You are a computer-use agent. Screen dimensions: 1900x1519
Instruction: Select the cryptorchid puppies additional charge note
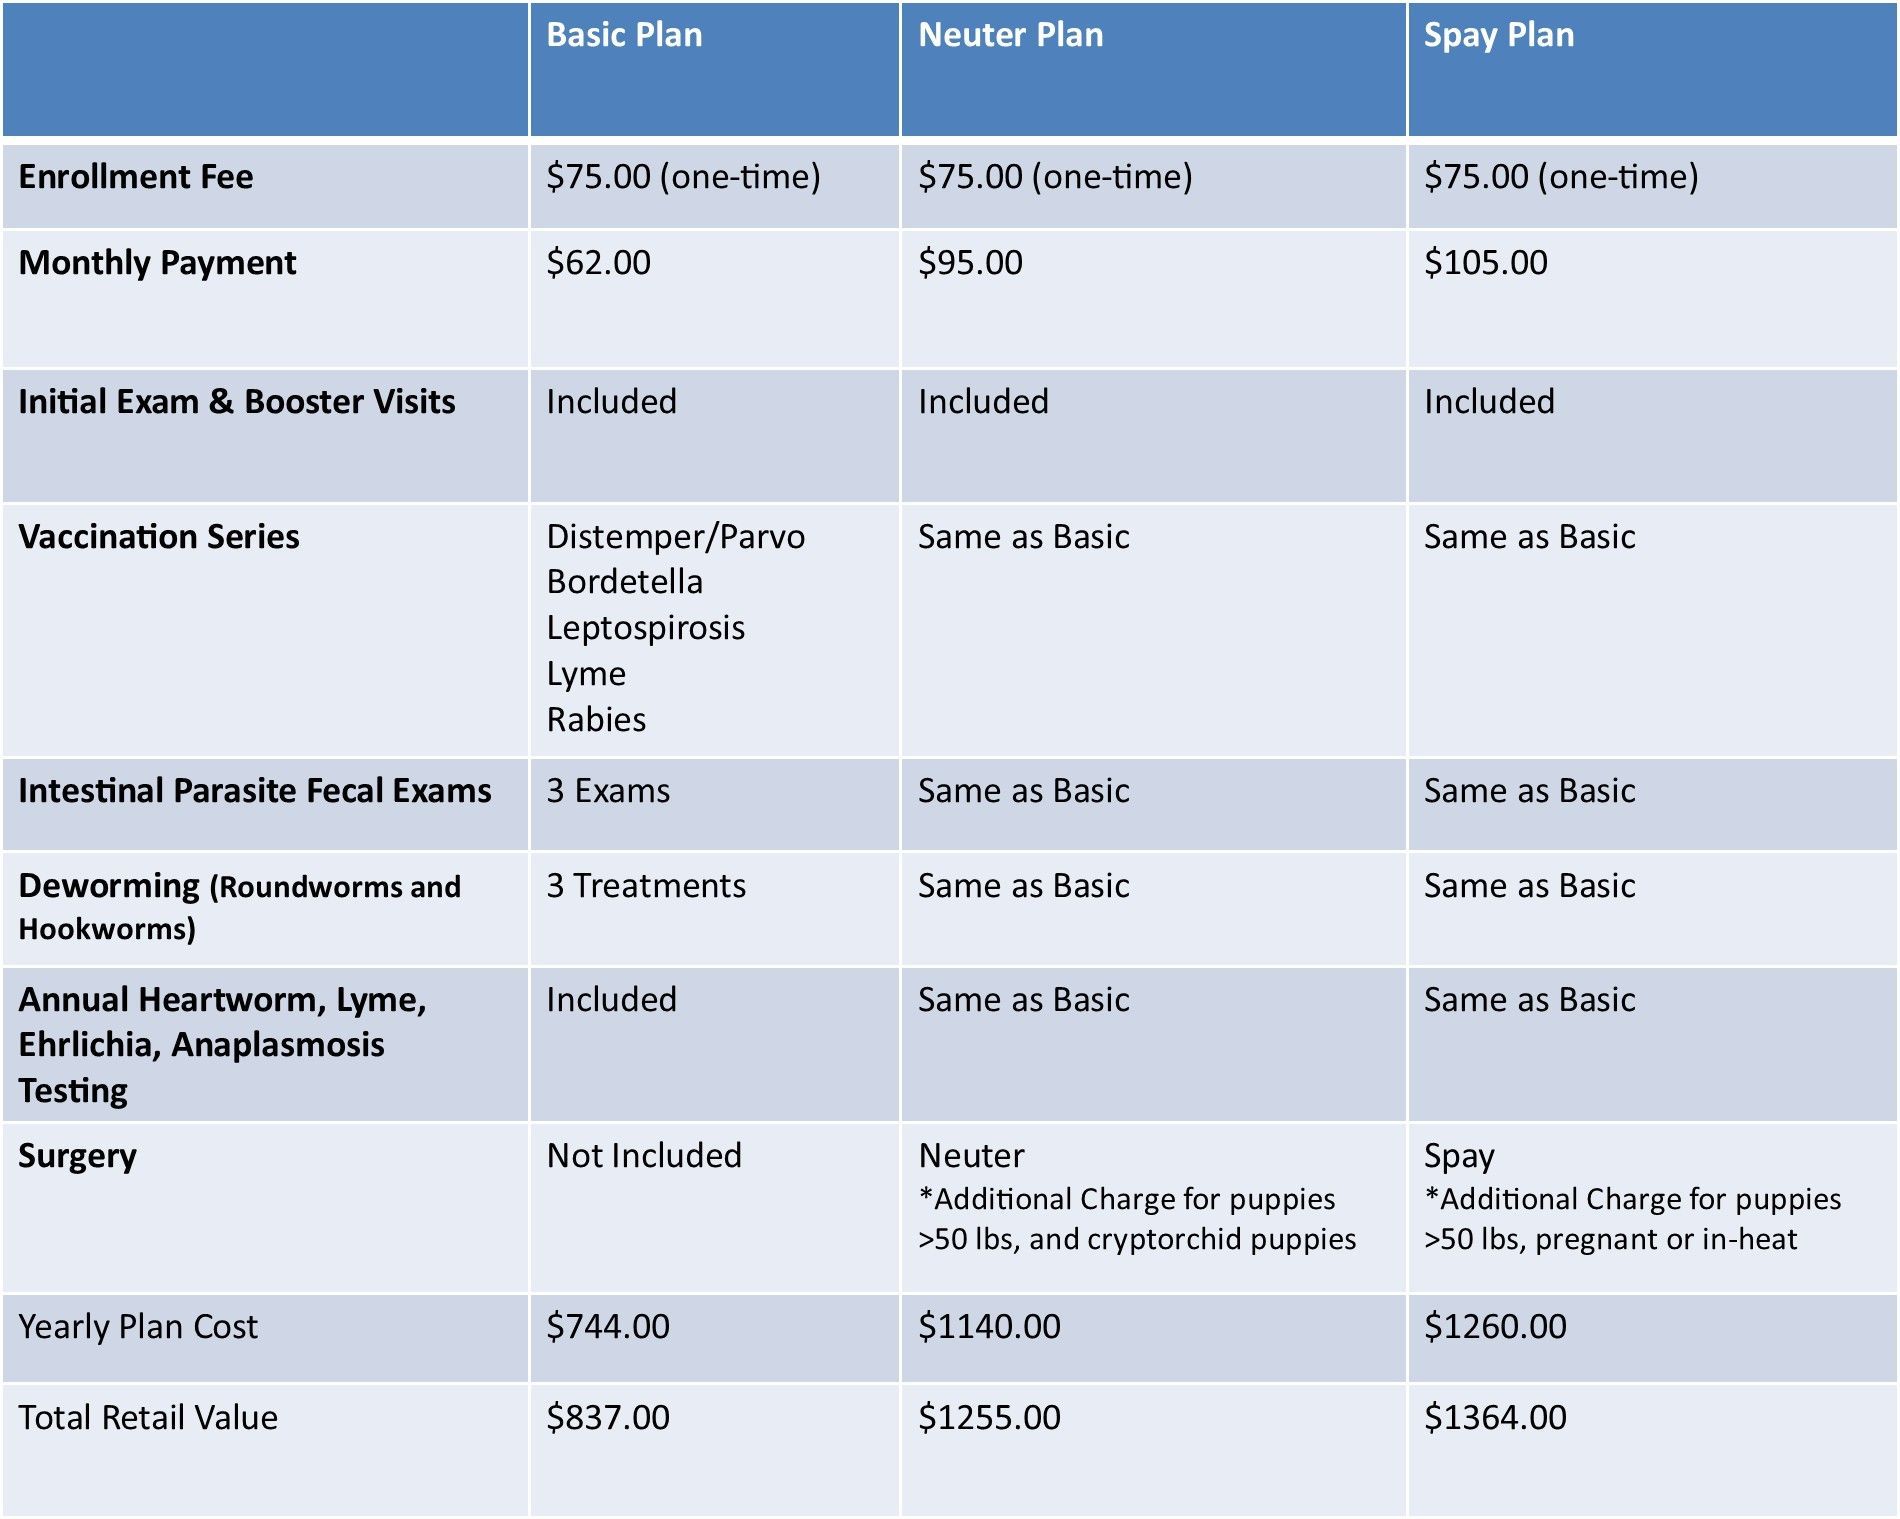point(1137,1219)
